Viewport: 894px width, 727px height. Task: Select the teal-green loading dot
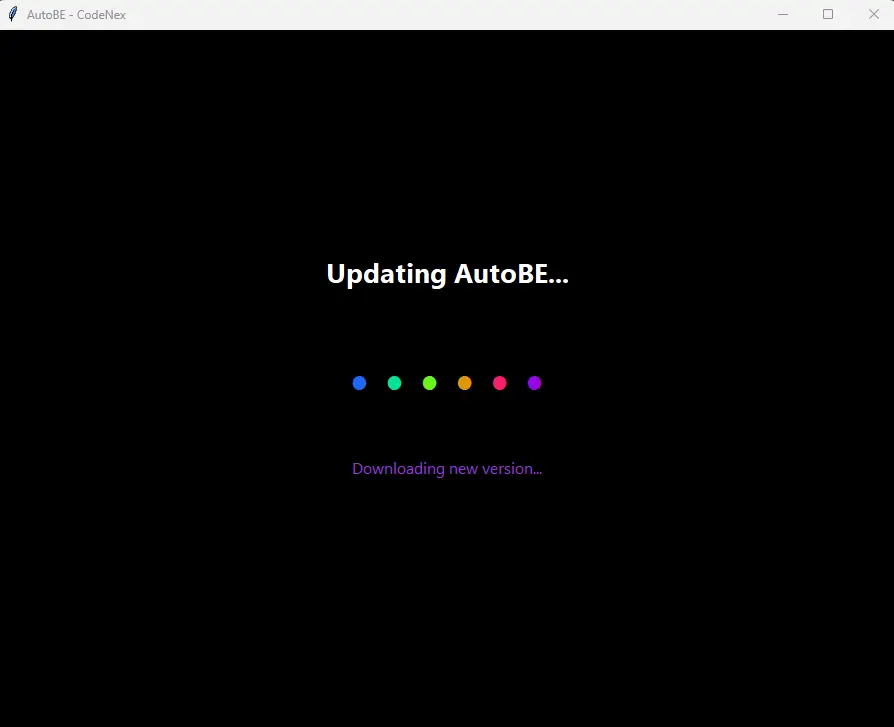394,383
